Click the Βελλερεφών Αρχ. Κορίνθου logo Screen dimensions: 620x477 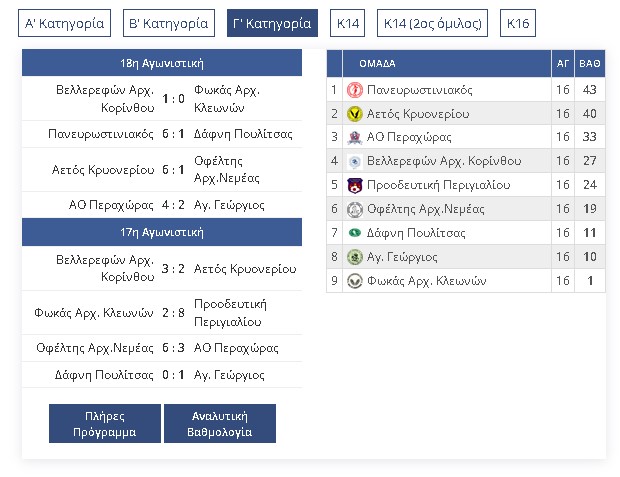(x=354, y=161)
